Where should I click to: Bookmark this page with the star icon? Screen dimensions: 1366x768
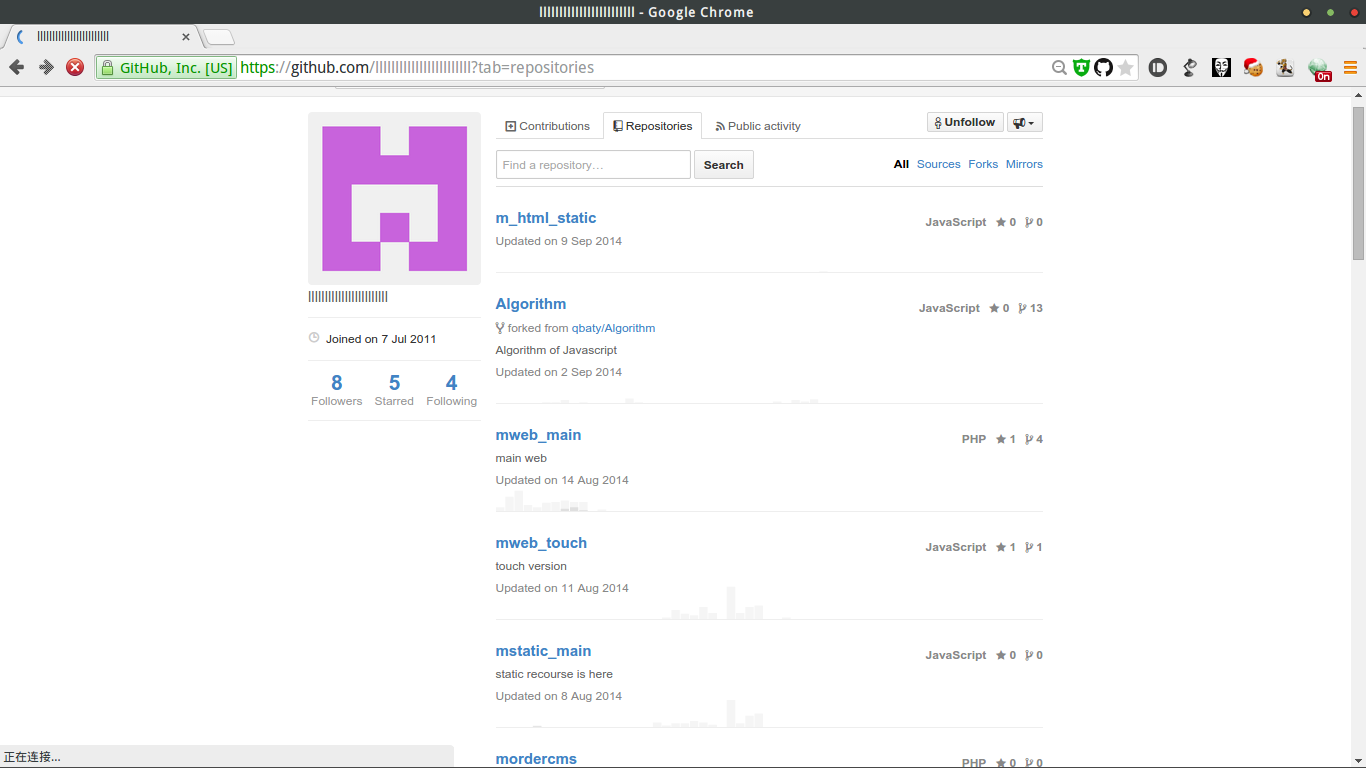(x=1126, y=68)
